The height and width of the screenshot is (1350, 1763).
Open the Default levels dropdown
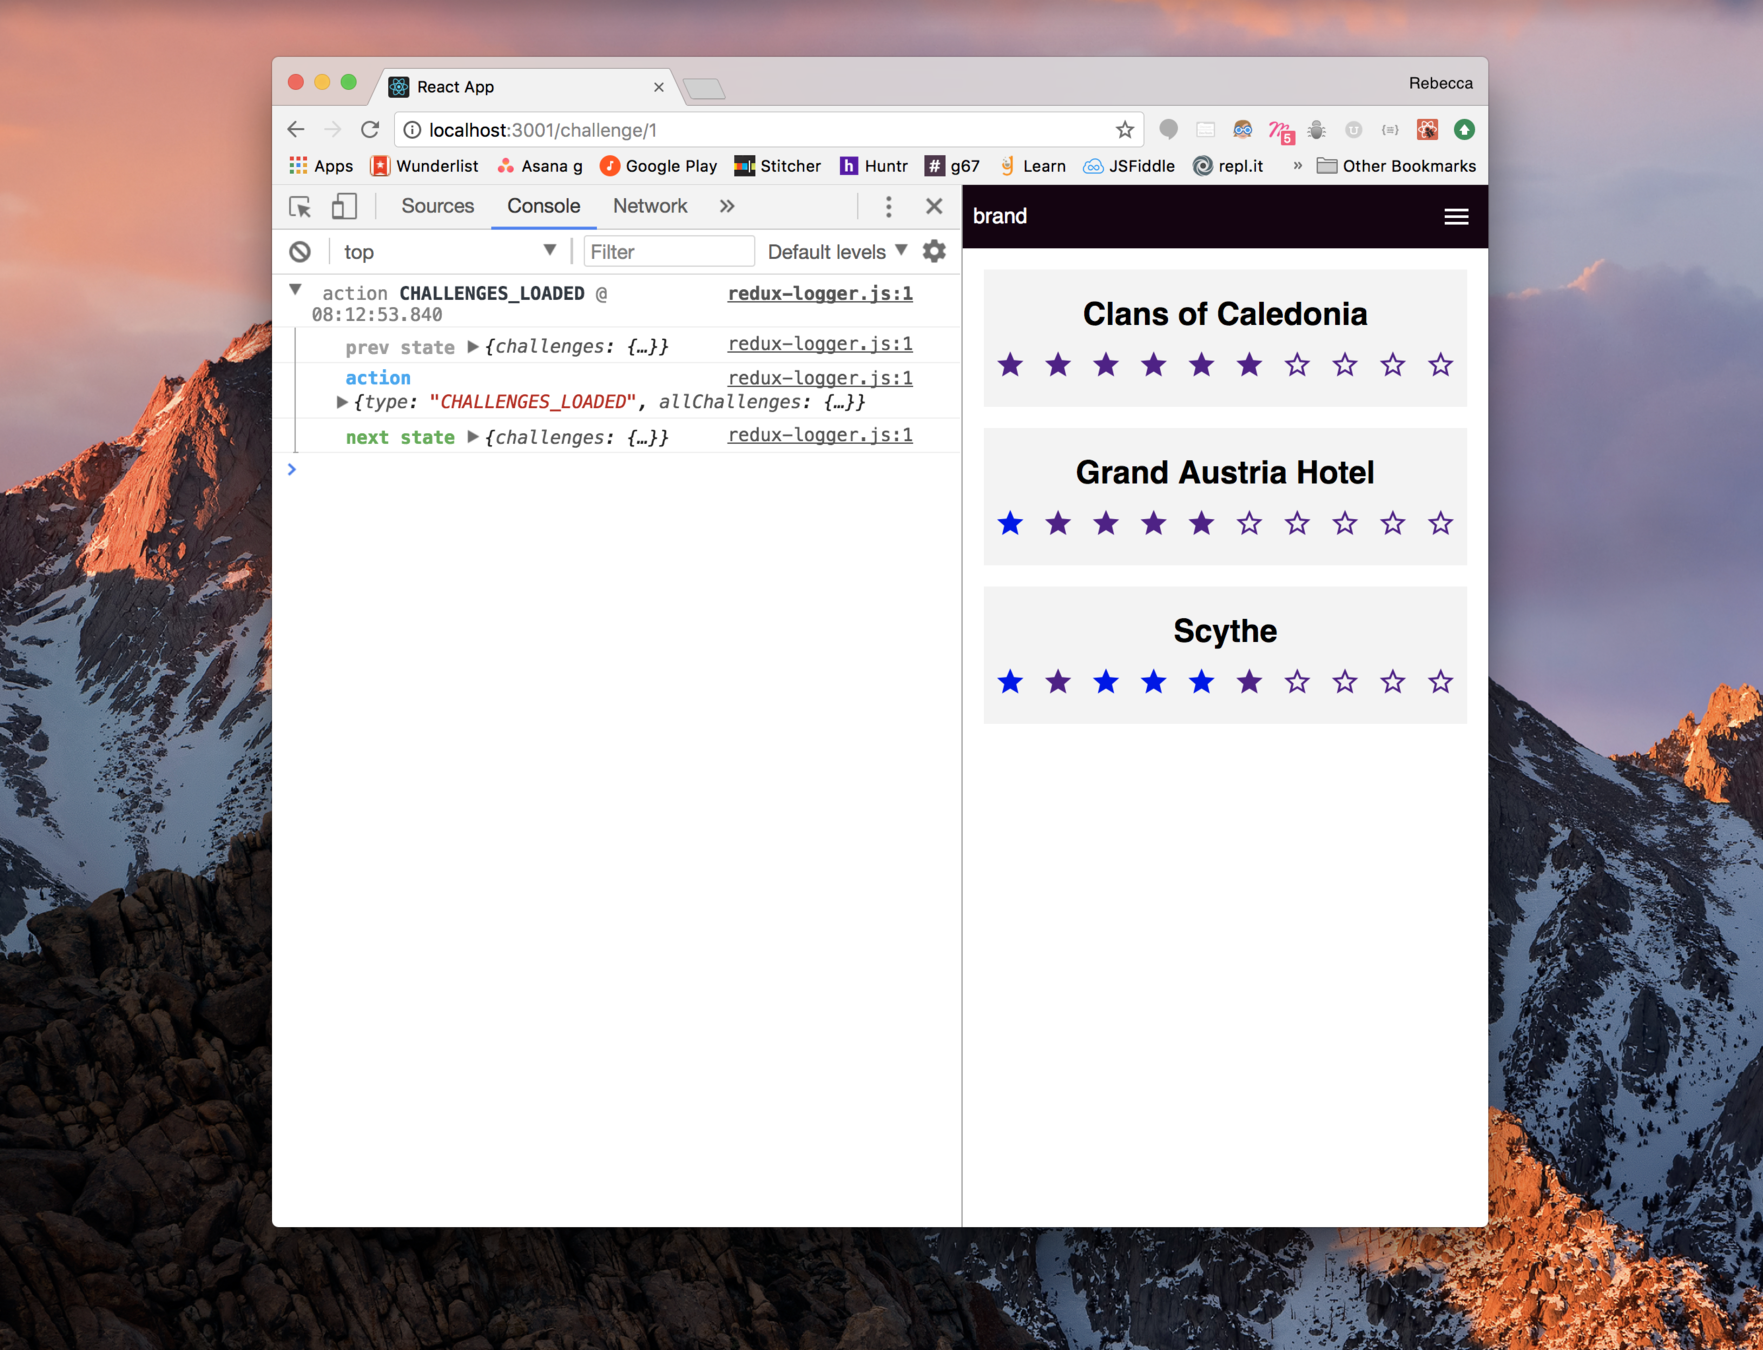(x=837, y=252)
